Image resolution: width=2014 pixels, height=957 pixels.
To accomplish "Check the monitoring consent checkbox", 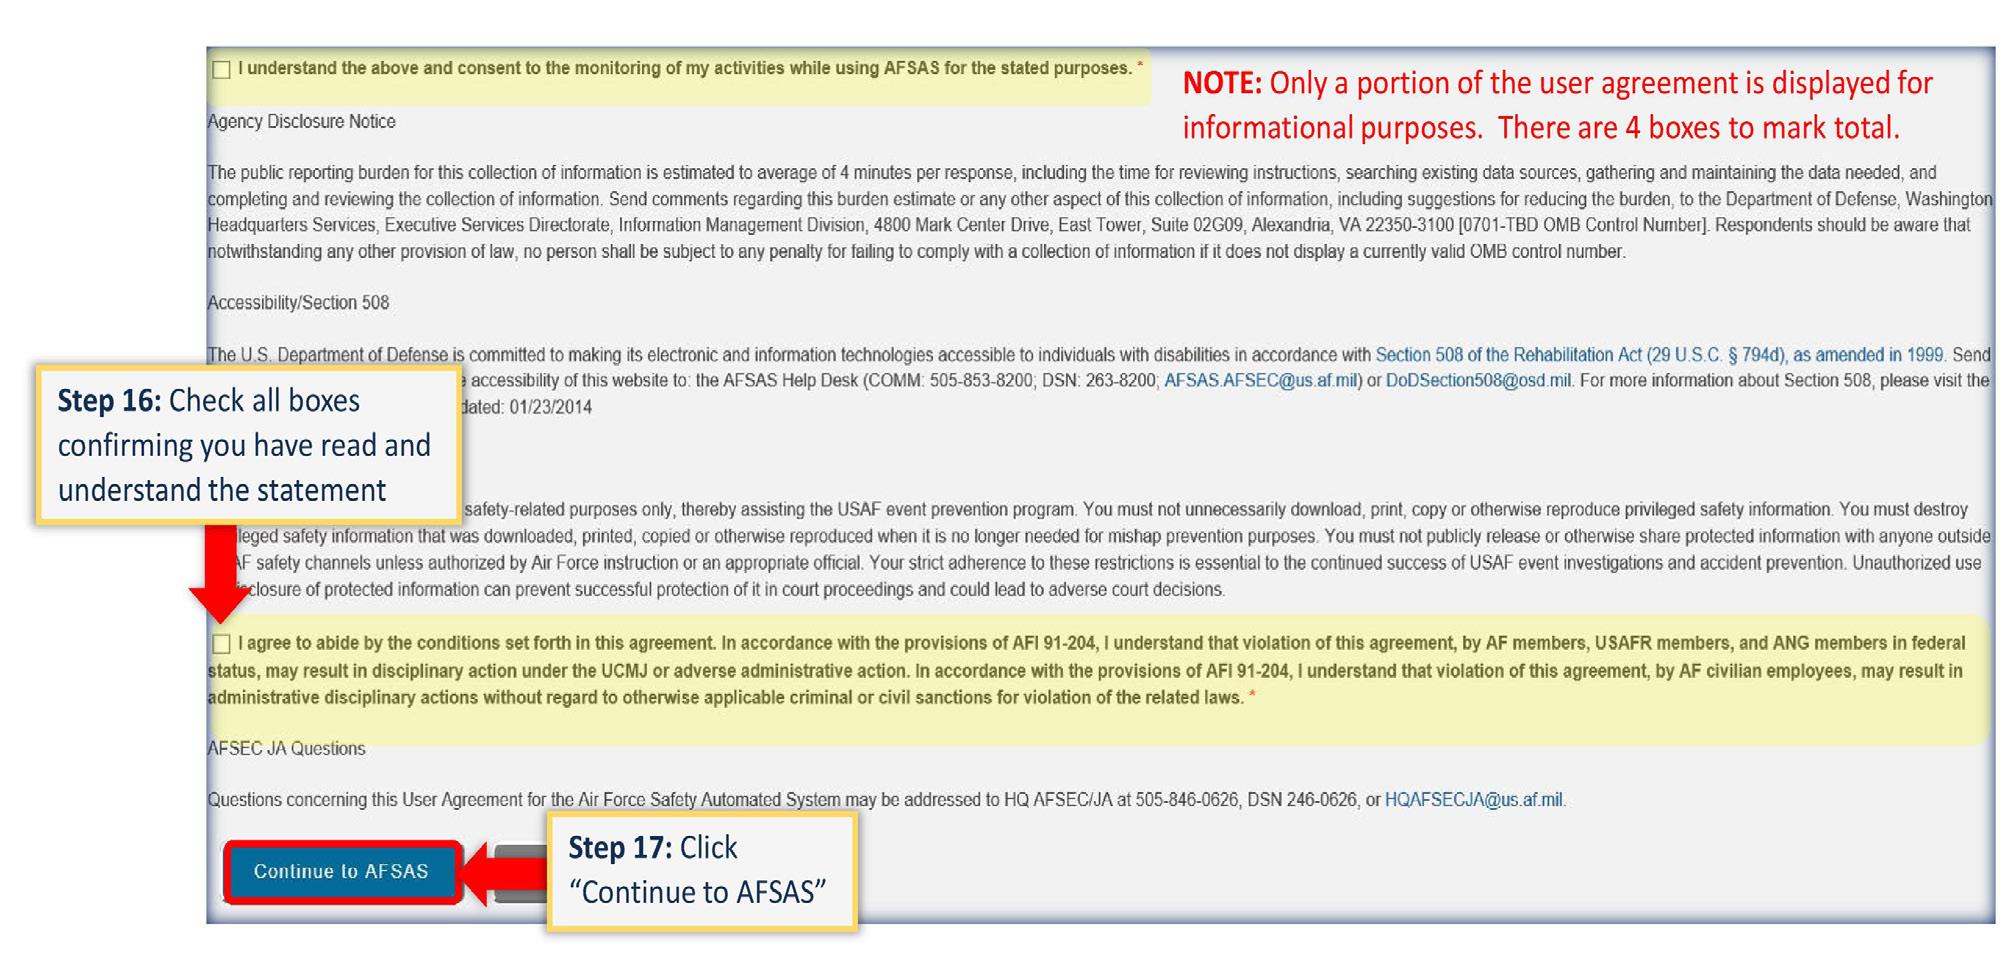I will tap(221, 69).
